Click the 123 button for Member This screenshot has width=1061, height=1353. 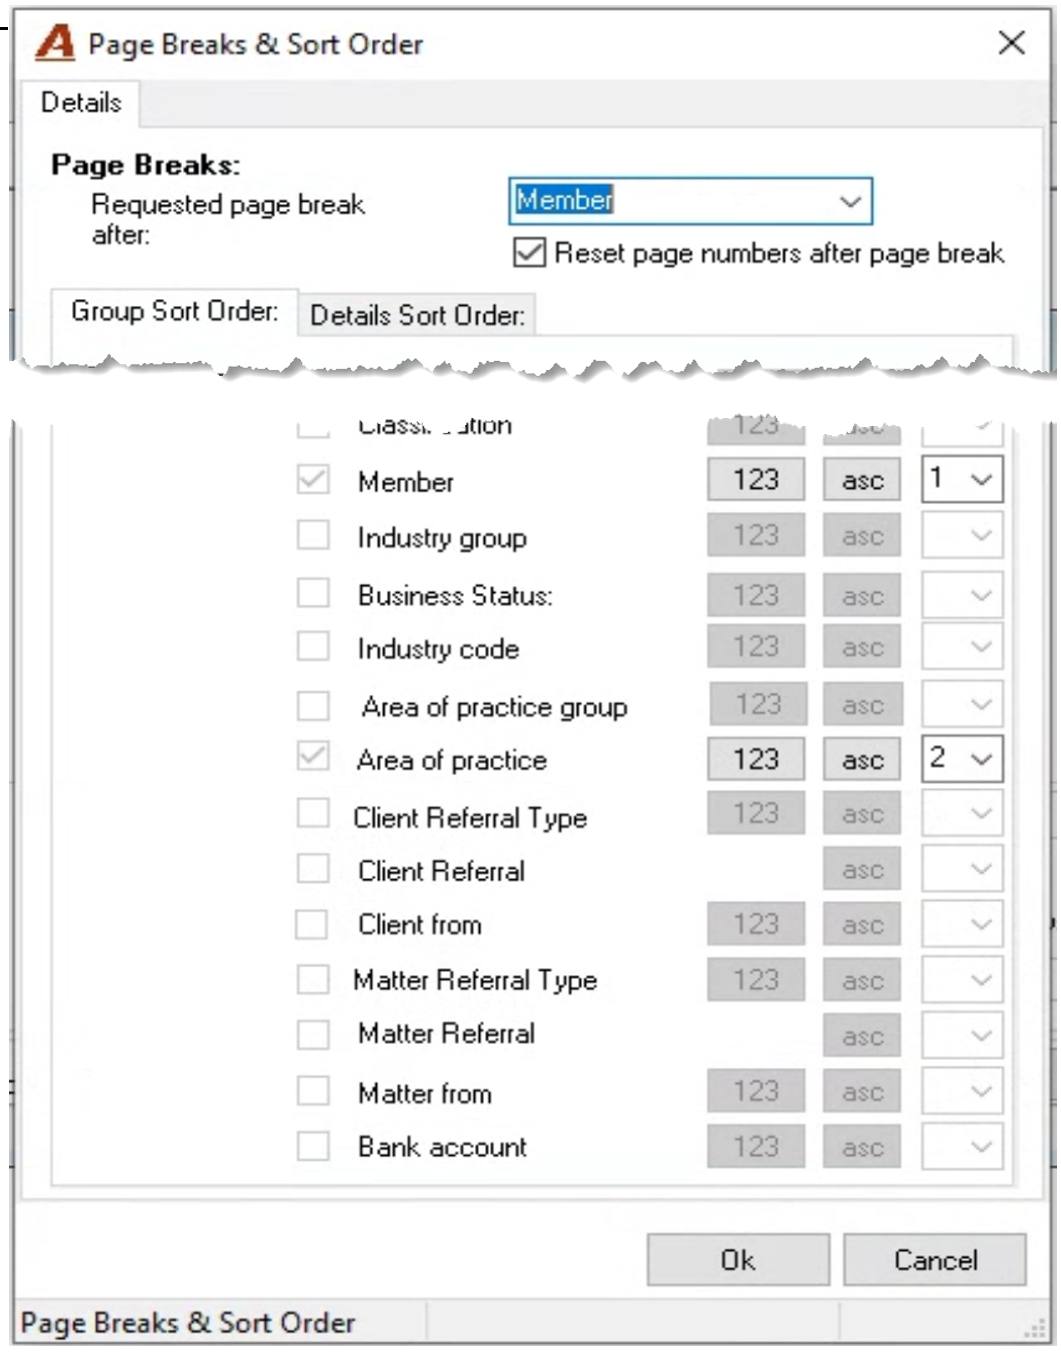click(756, 480)
